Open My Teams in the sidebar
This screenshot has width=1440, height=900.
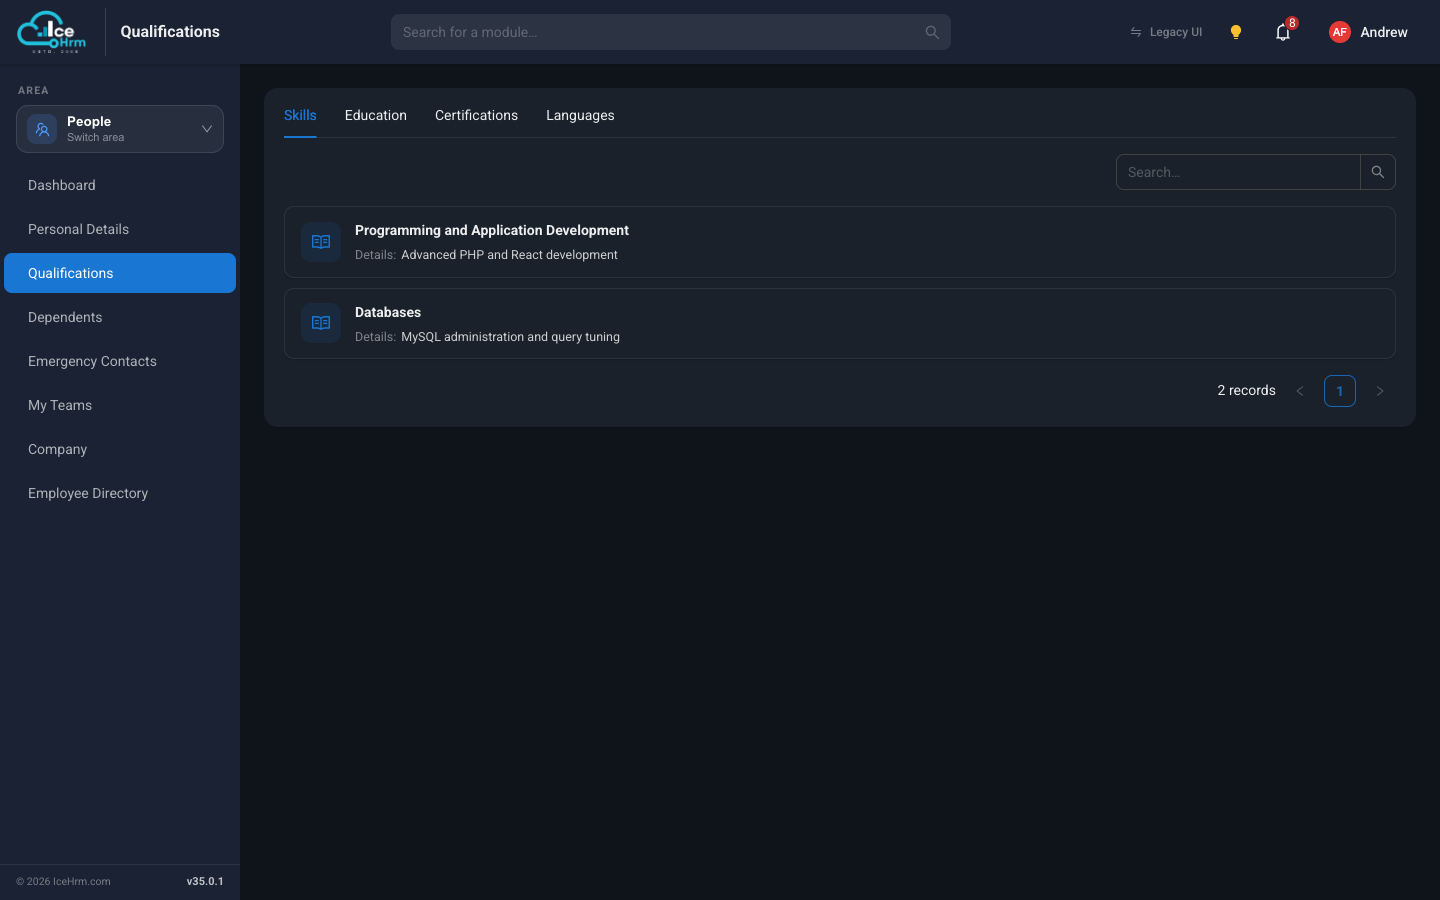120,405
